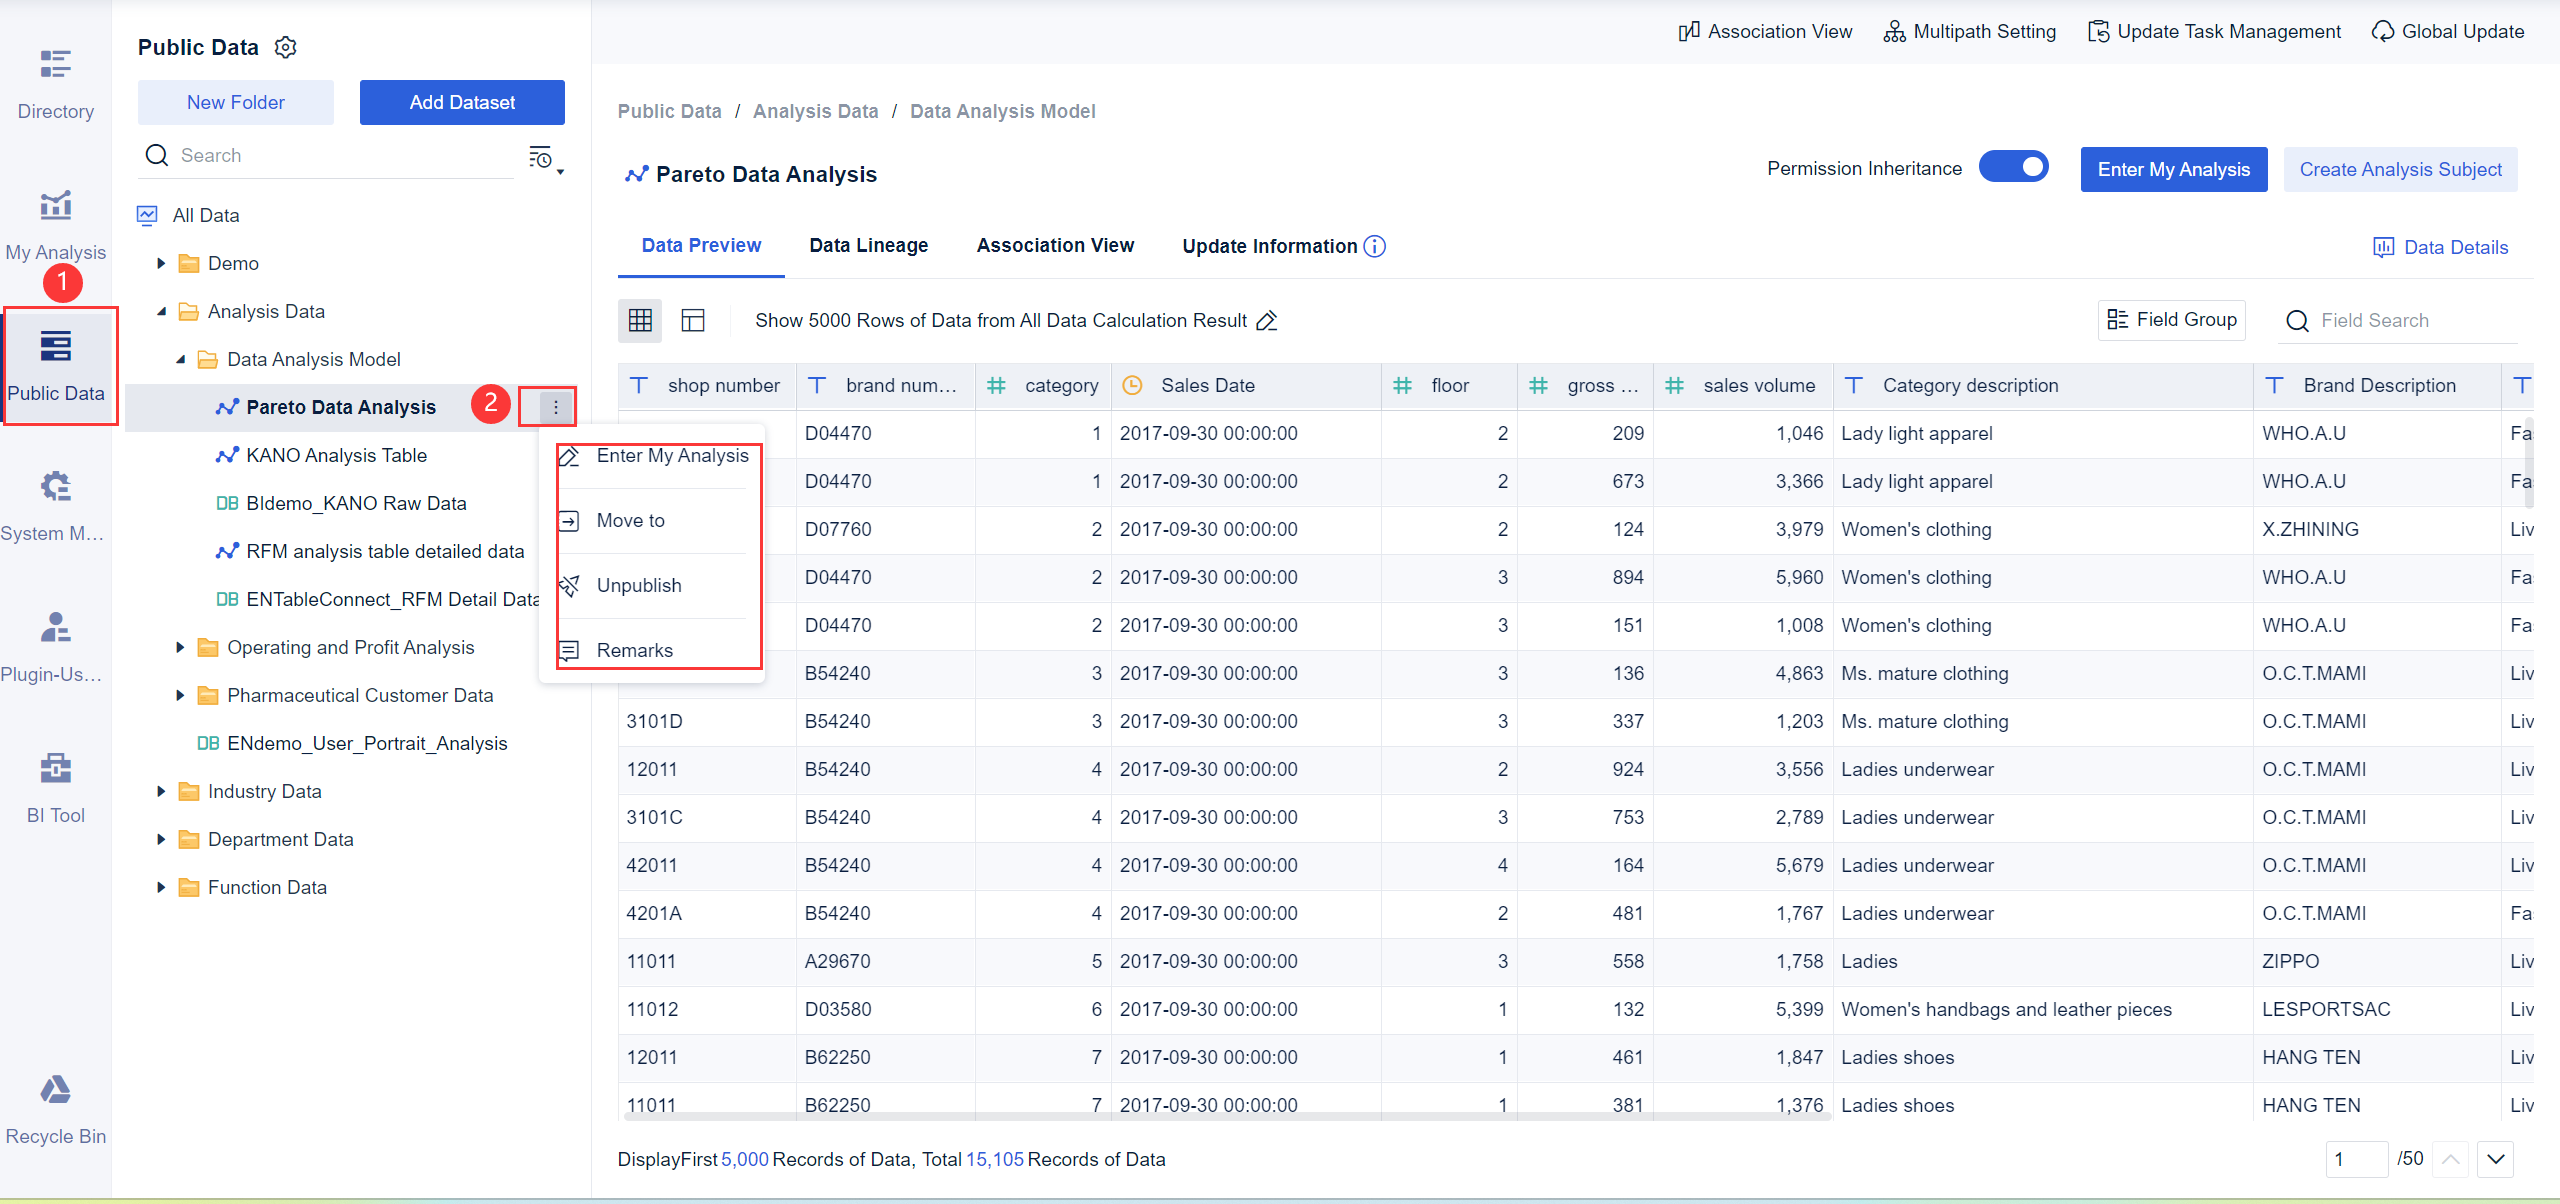Click the Create Analysis Subject button

tap(2400, 169)
